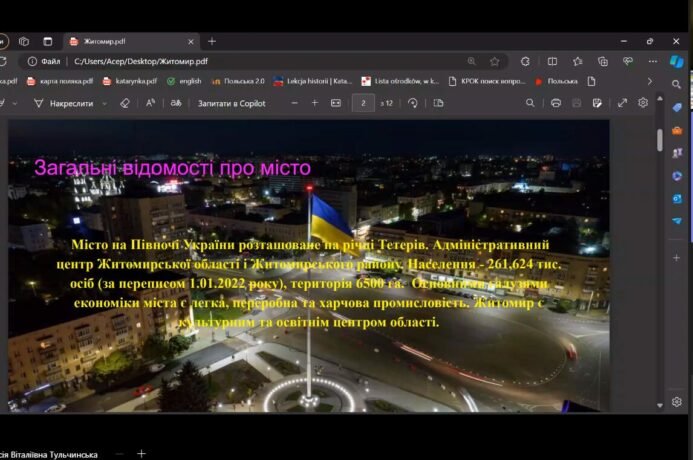The height and width of the screenshot is (460, 693).
Task: Click the Rotate page icon
Action: [411, 103]
